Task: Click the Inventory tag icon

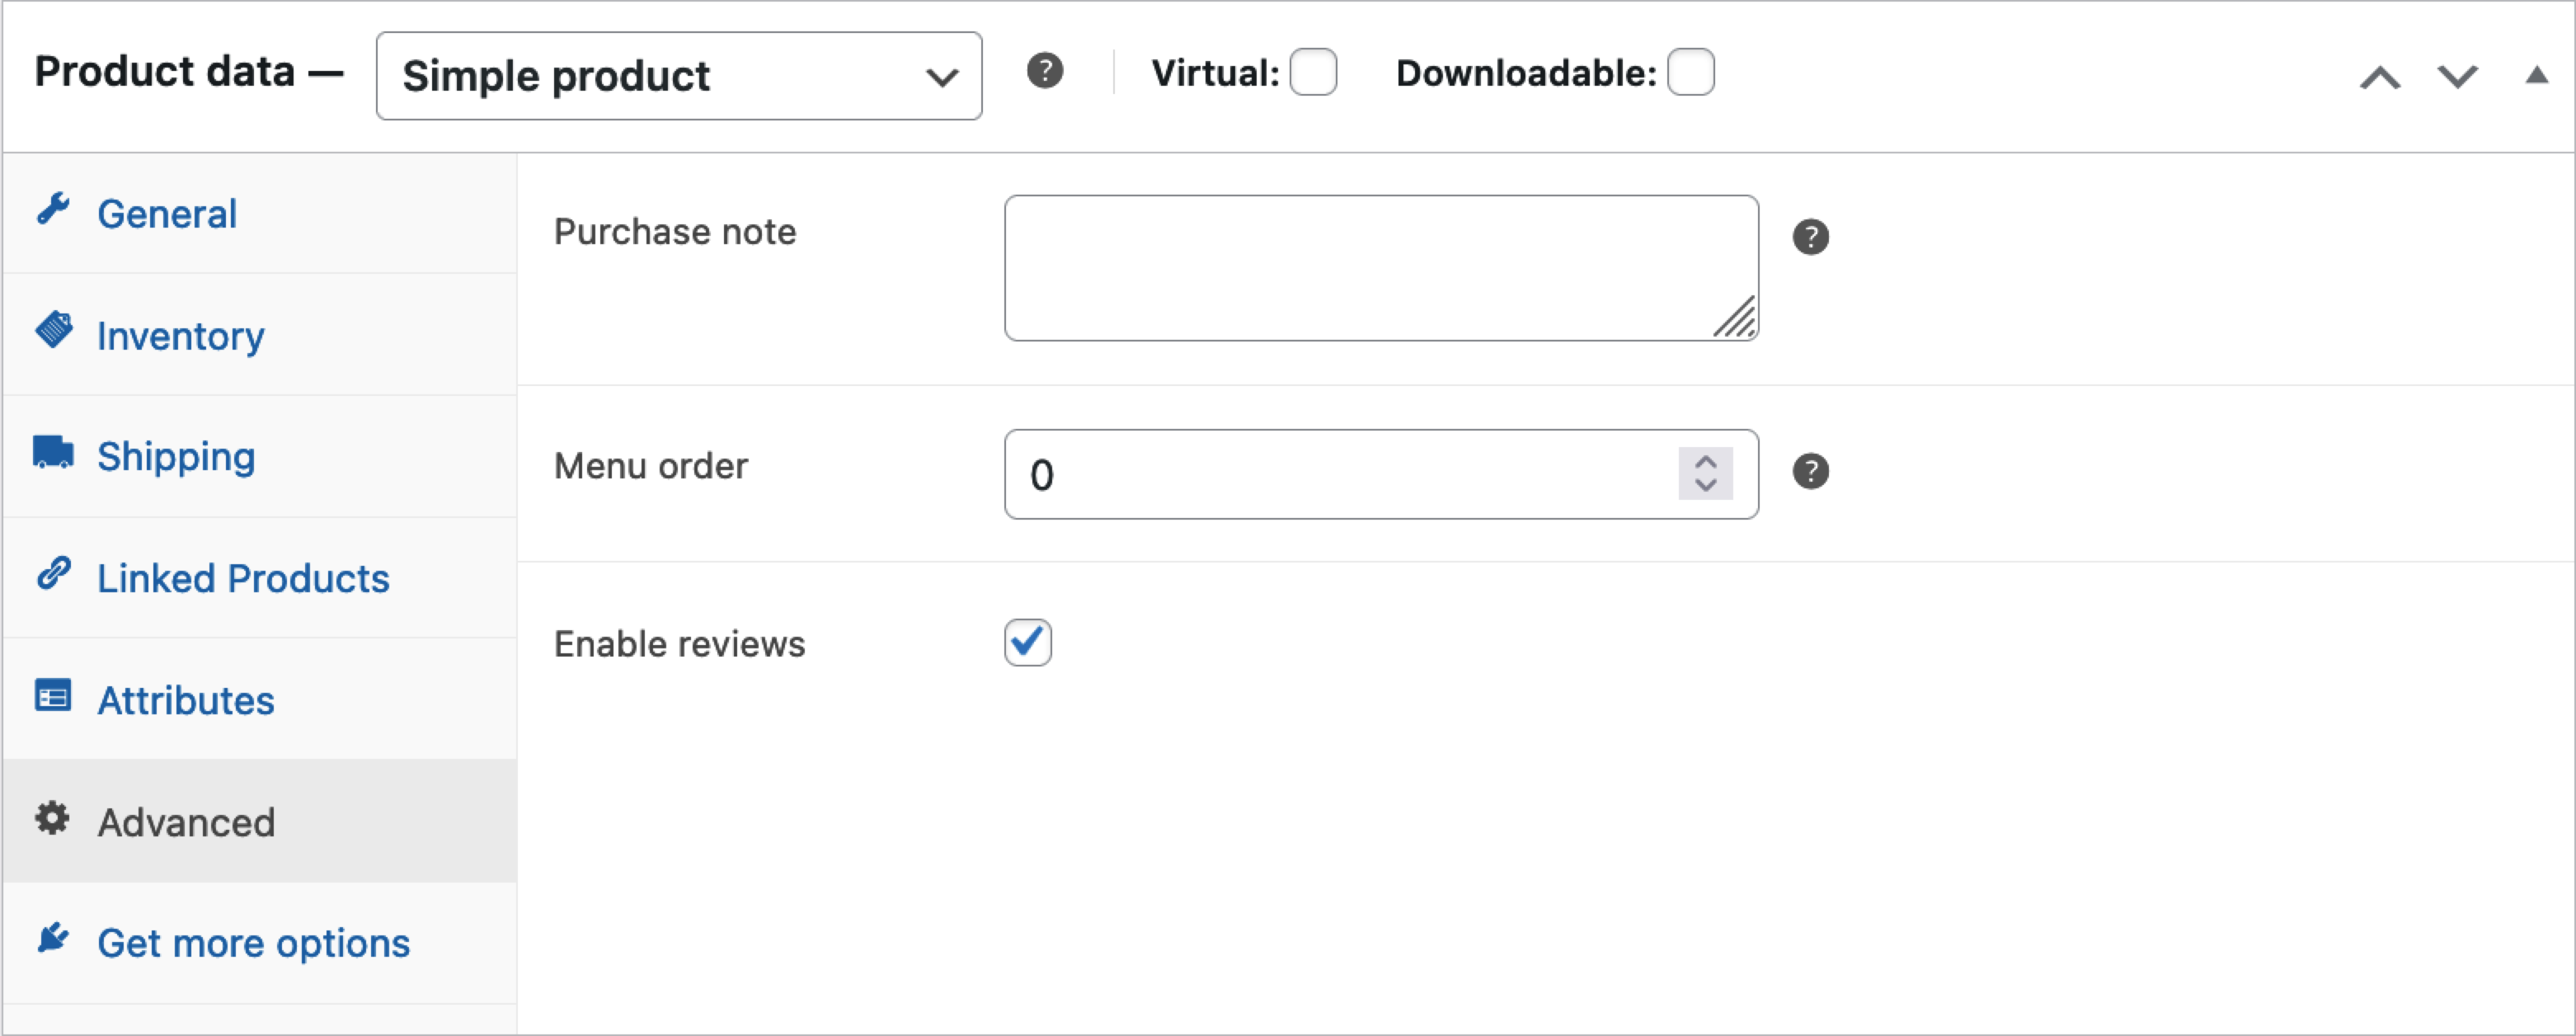Action: click(55, 330)
